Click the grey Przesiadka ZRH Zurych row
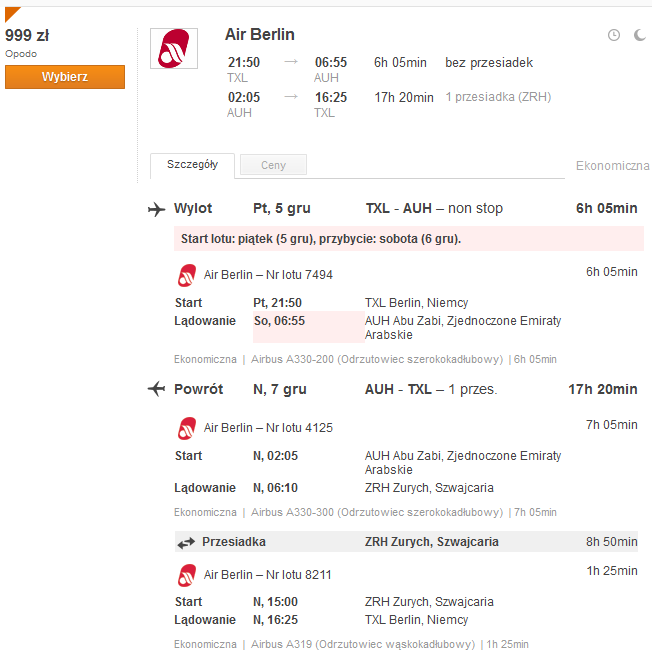 (x=406, y=542)
